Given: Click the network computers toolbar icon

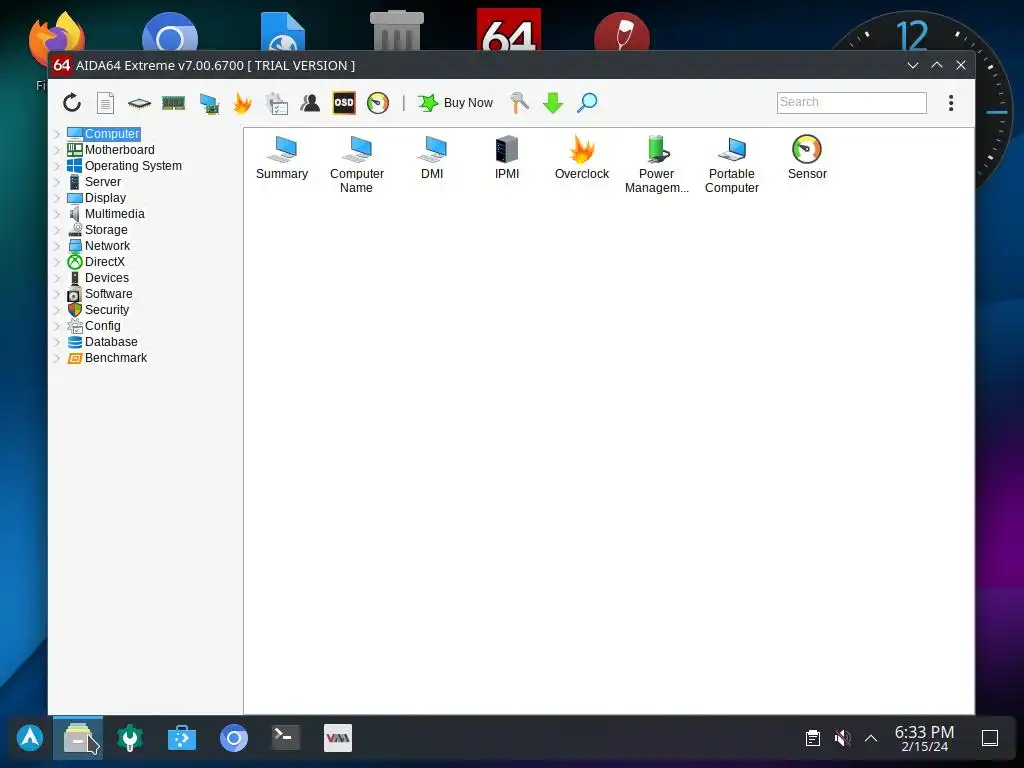Looking at the screenshot, I should point(209,103).
